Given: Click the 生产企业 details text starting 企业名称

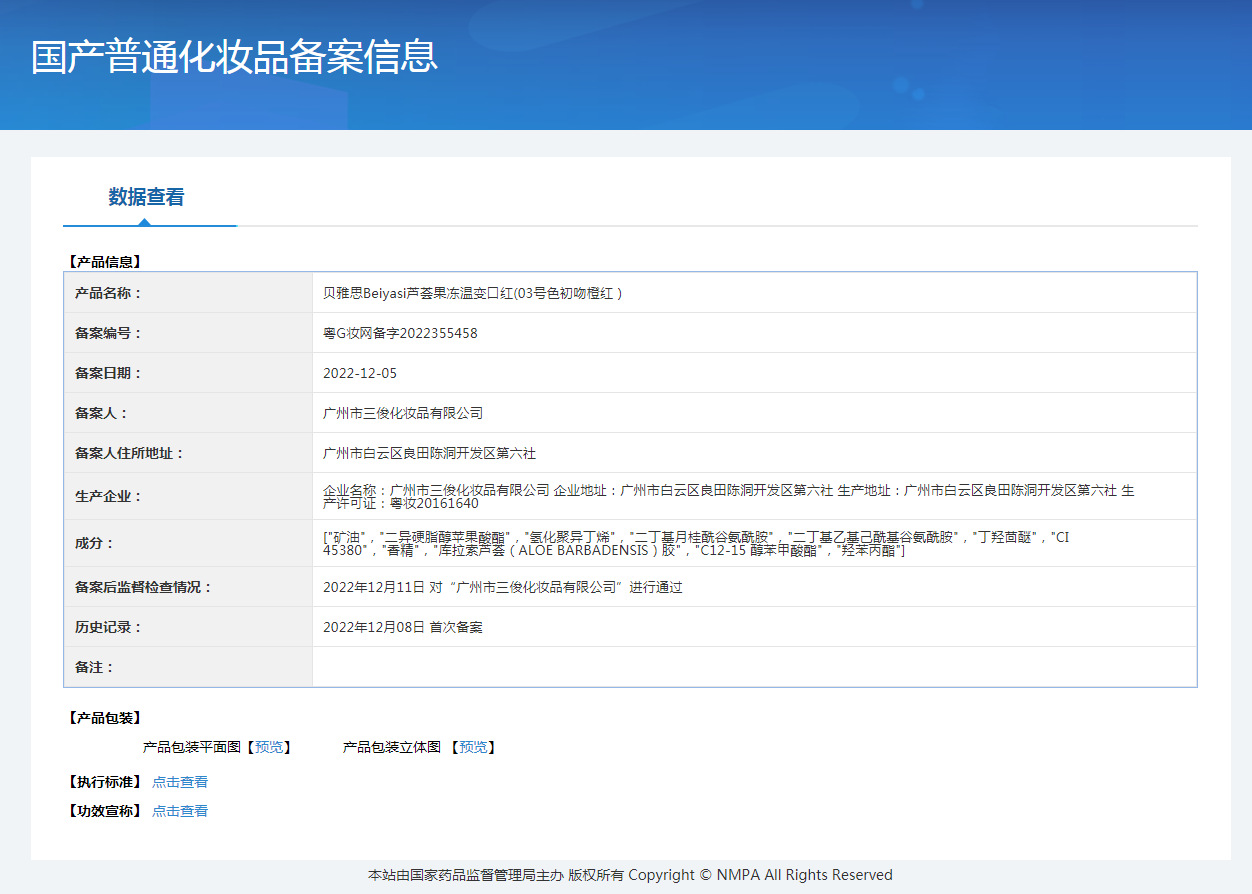Looking at the screenshot, I should [729, 496].
